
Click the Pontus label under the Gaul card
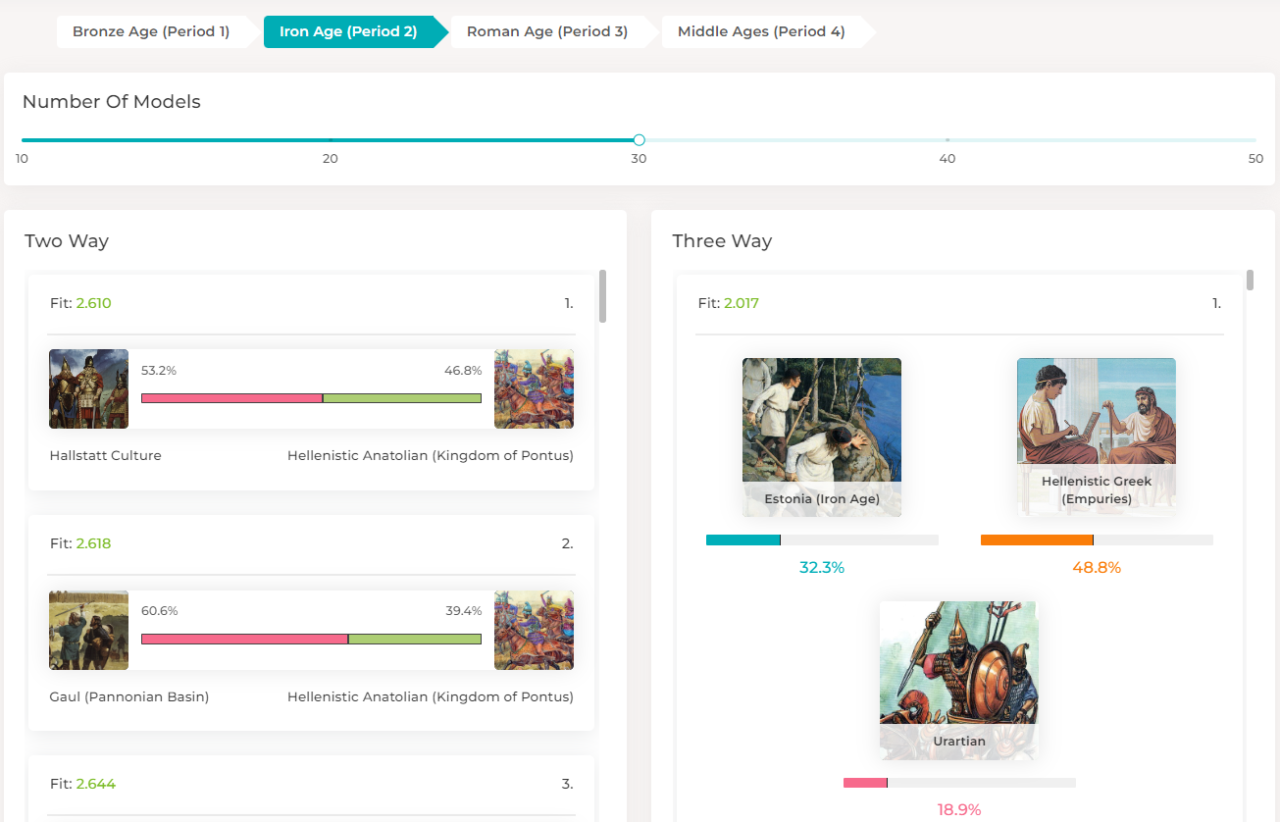(431, 697)
